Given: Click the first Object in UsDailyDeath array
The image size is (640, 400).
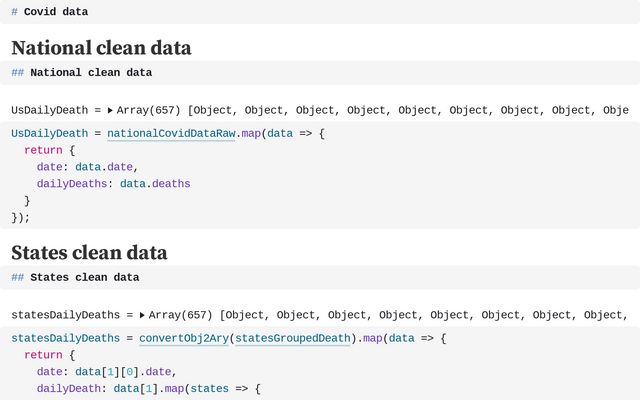Looking at the screenshot, I should (213, 110).
